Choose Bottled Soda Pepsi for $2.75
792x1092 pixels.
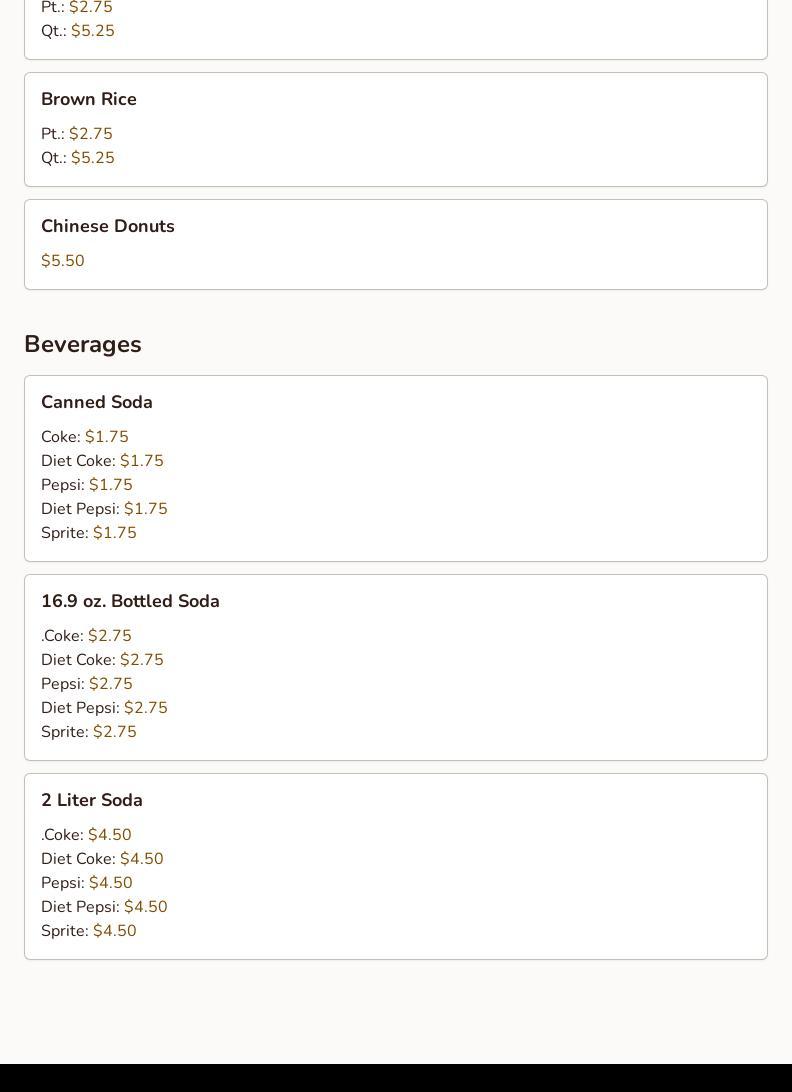click(x=87, y=684)
